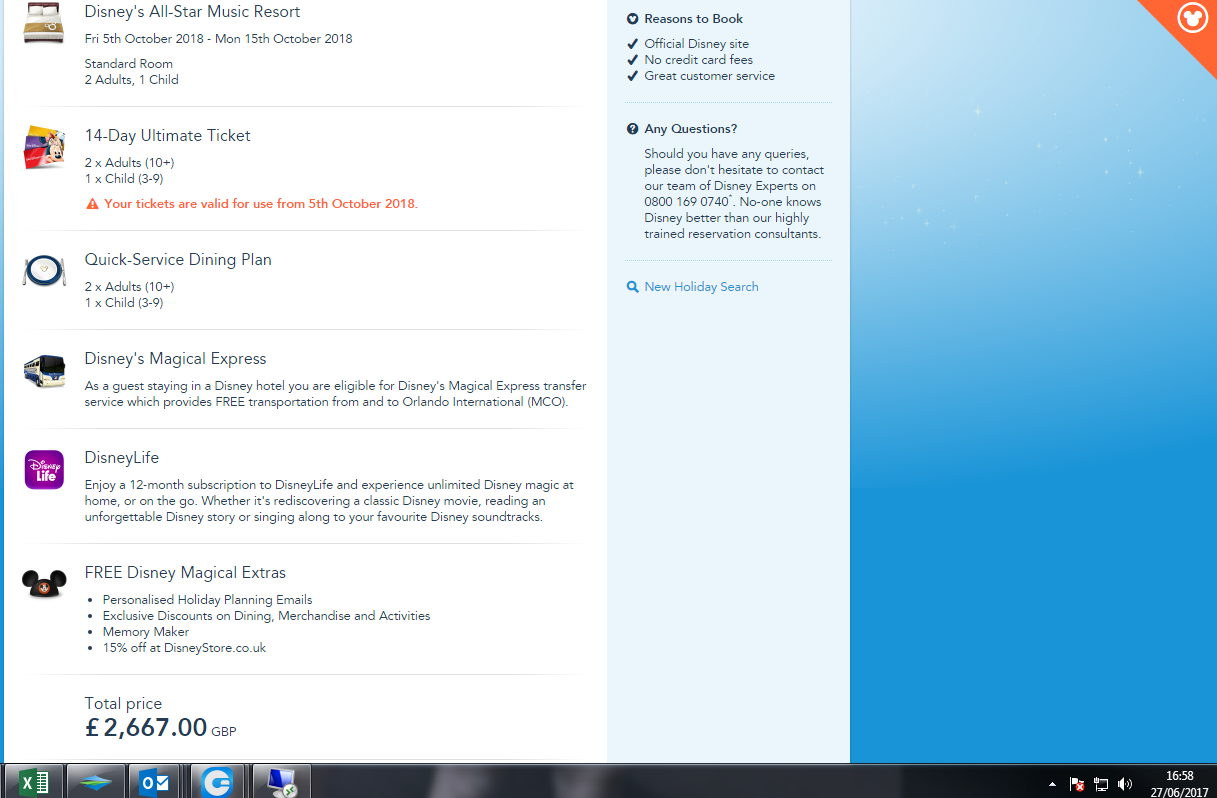Click the 14-Day Ultimate Ticket cards icon
The image size is (1217, 798).
coord(45,147)
